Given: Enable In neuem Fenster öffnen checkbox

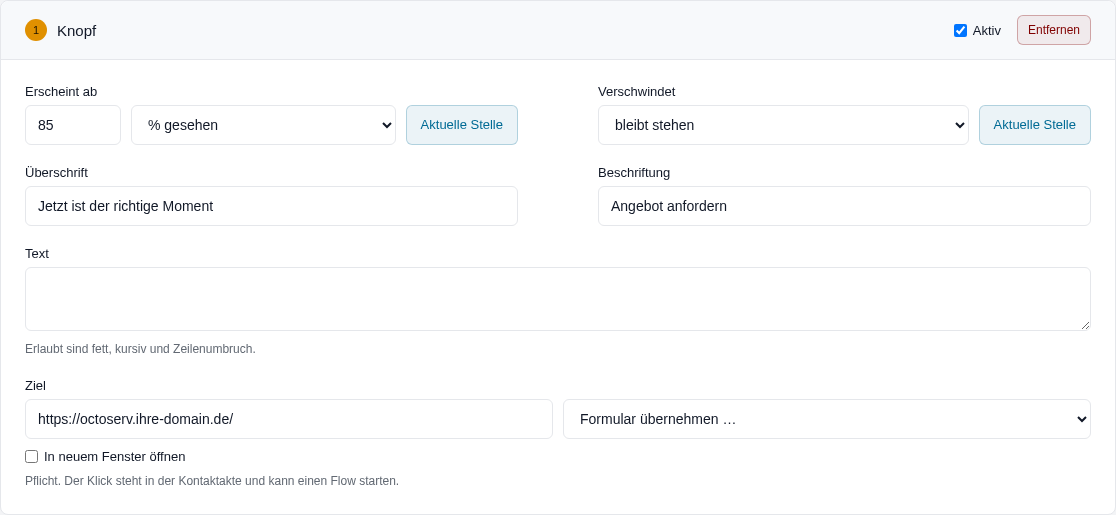Looking at the screenshot, I should coord(31,457).
